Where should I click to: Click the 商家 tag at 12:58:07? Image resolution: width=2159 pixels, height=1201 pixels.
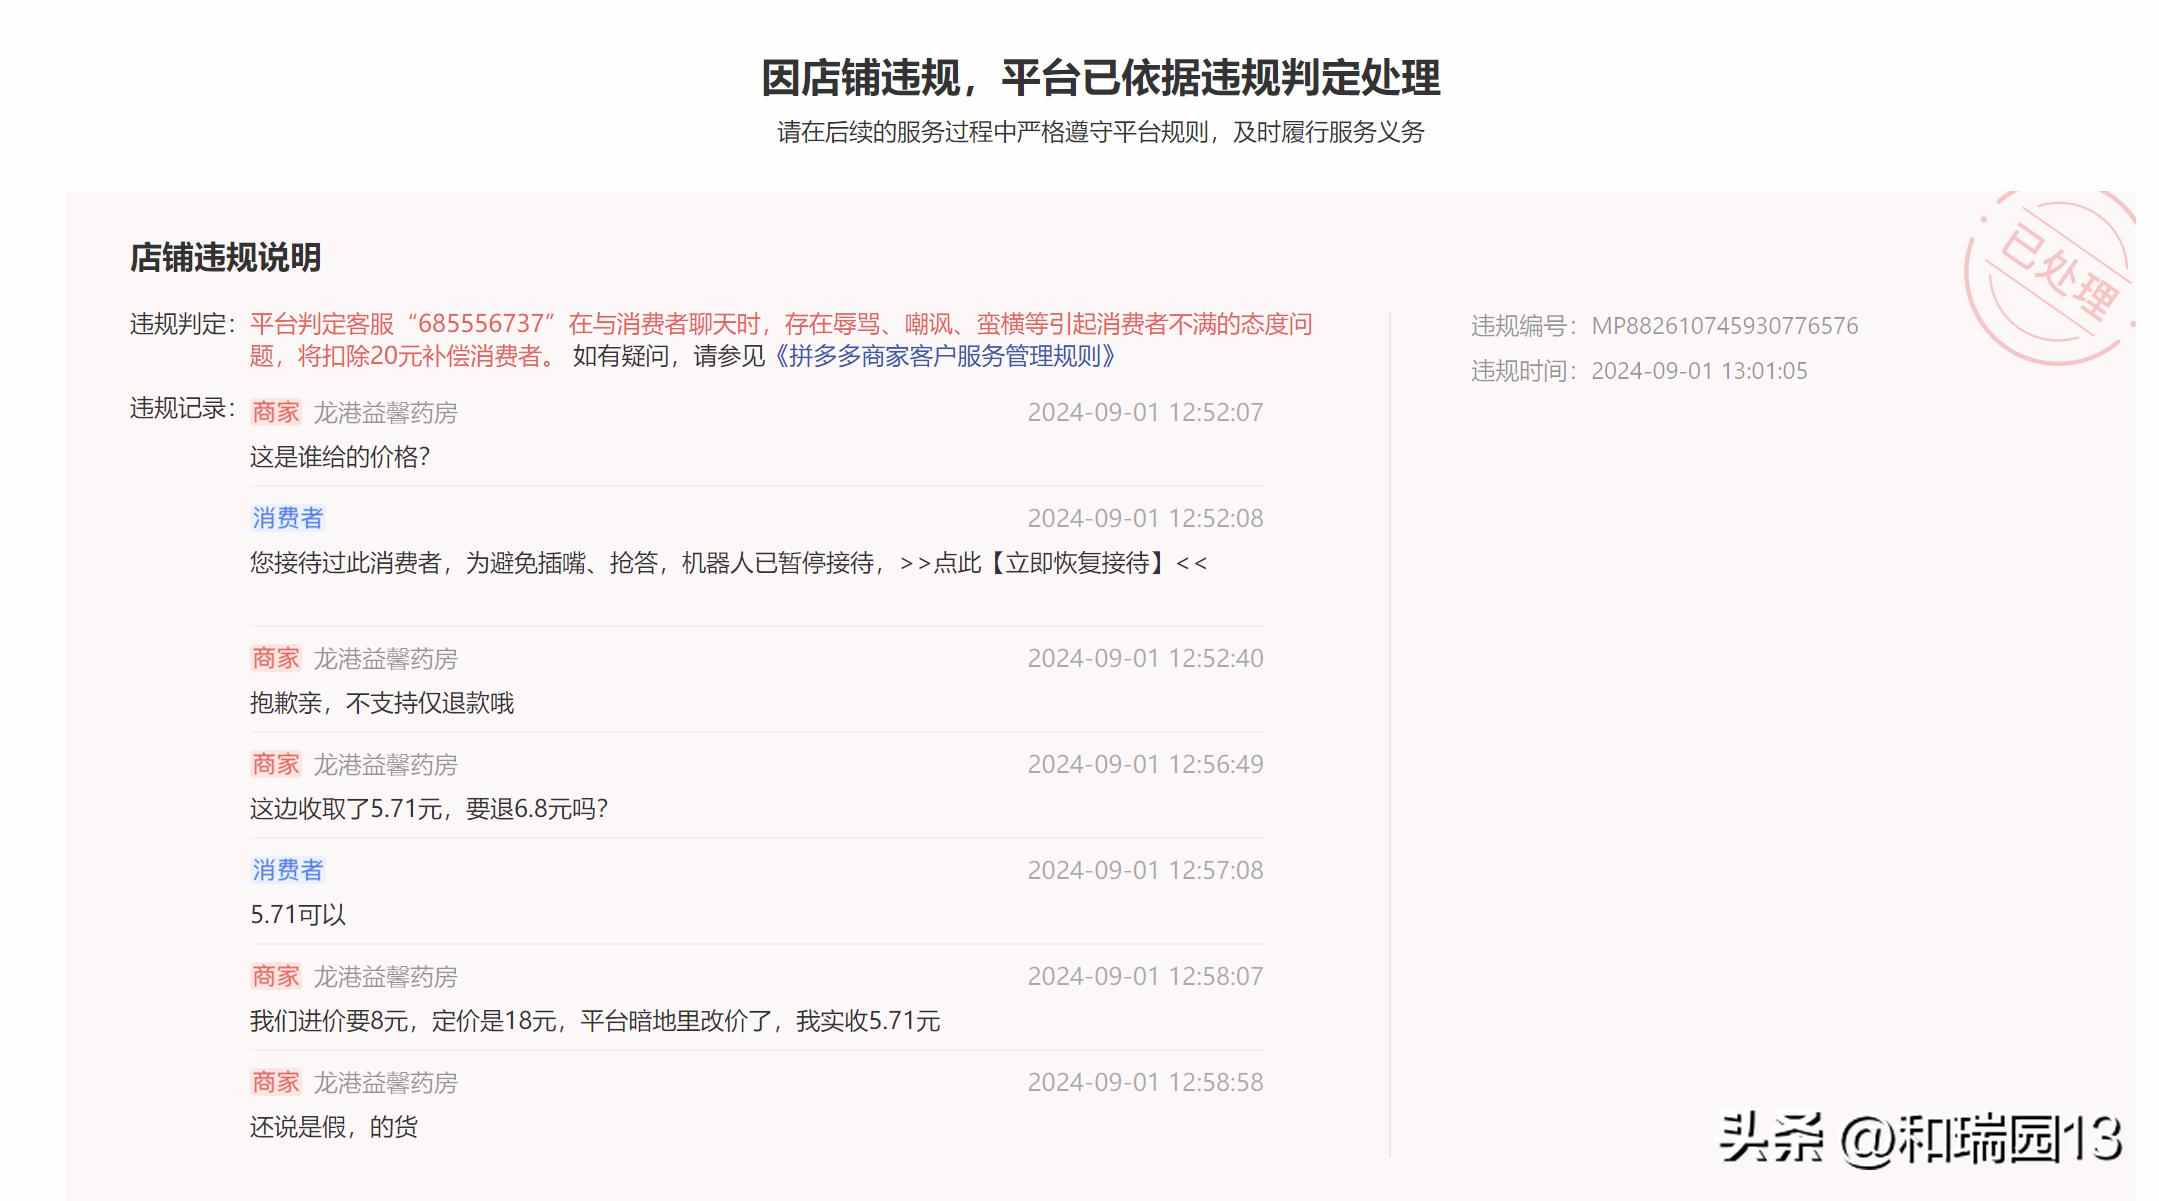click(x=276, y=976)
